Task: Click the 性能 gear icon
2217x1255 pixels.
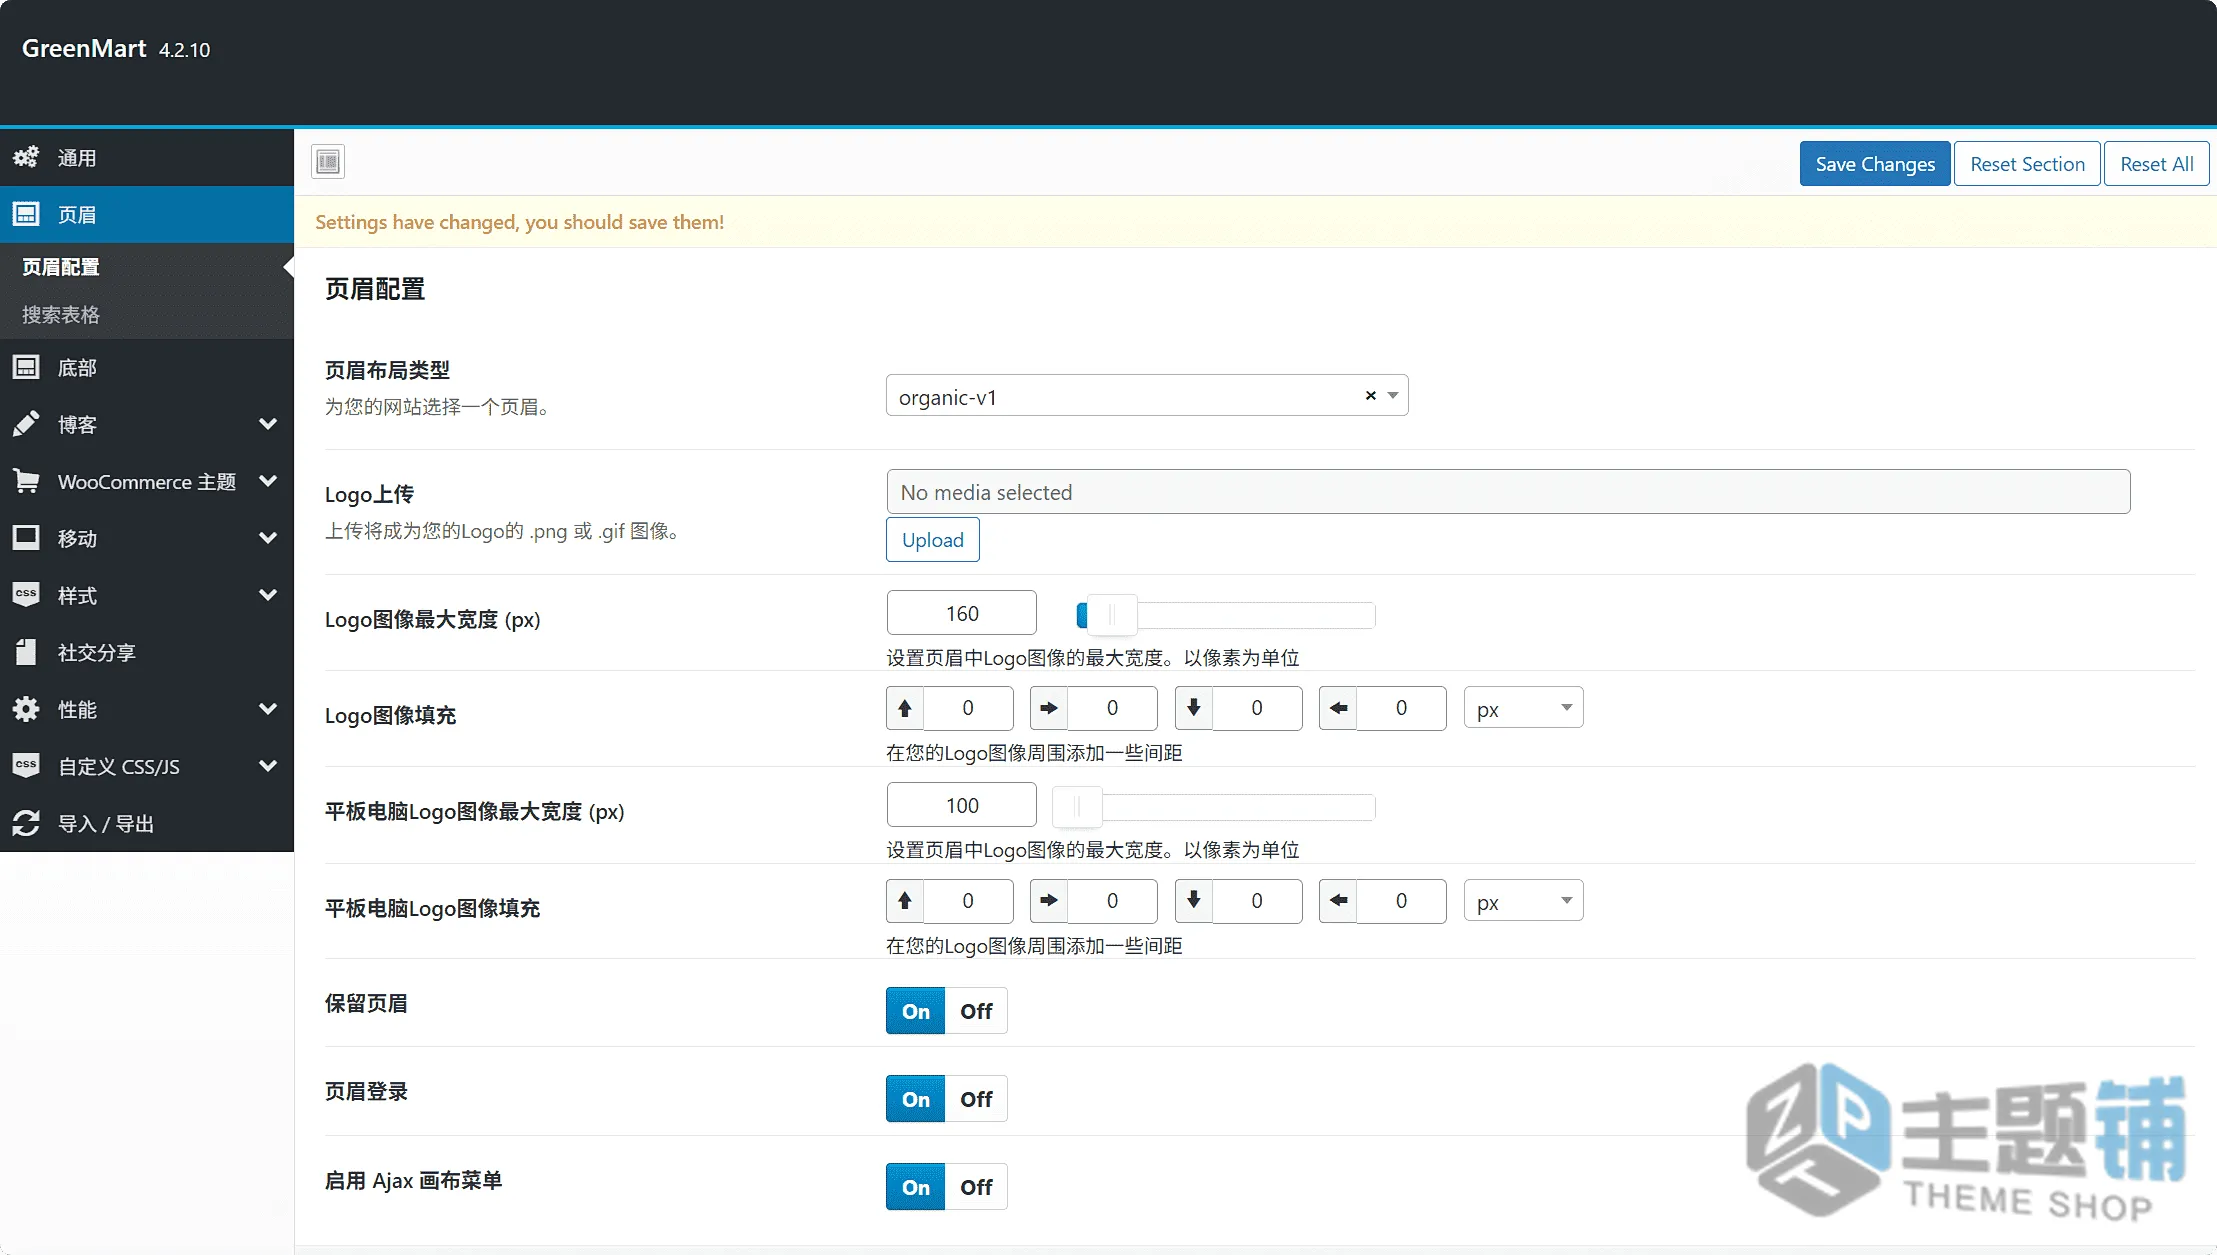Action: pyautogui.click(x=26, y=709)
